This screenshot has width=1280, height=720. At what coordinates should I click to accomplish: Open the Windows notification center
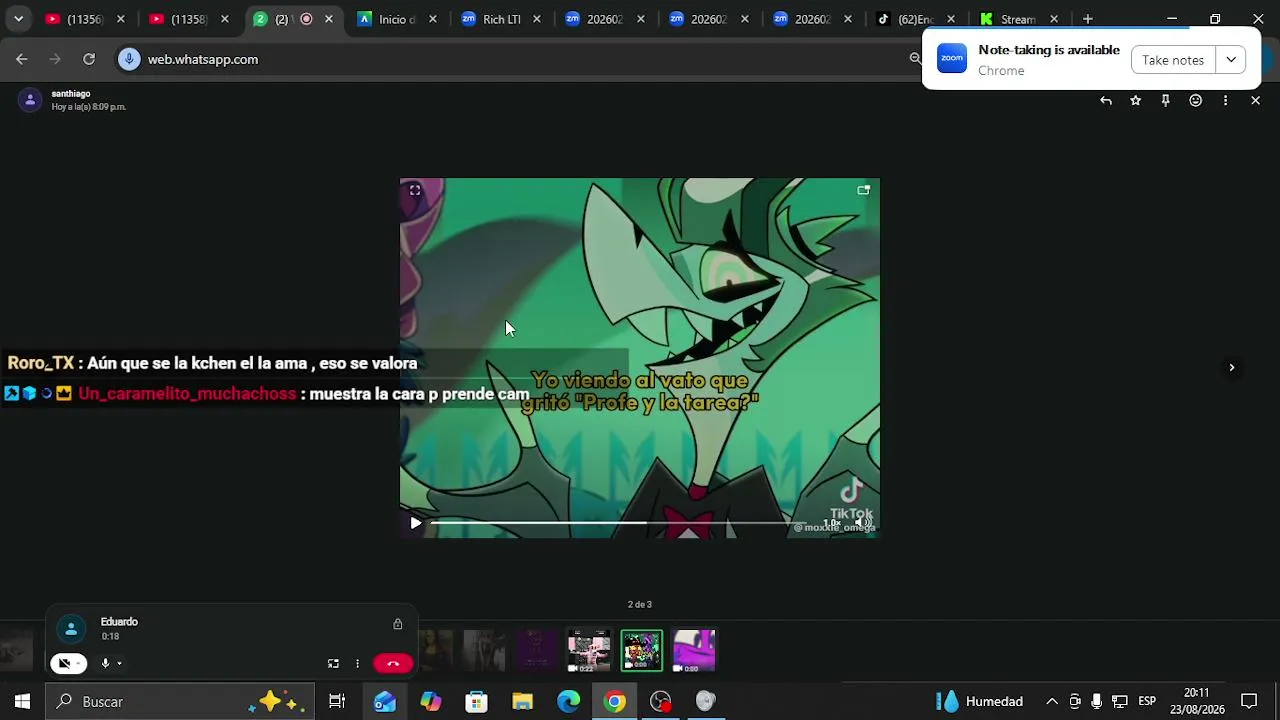1249,702
